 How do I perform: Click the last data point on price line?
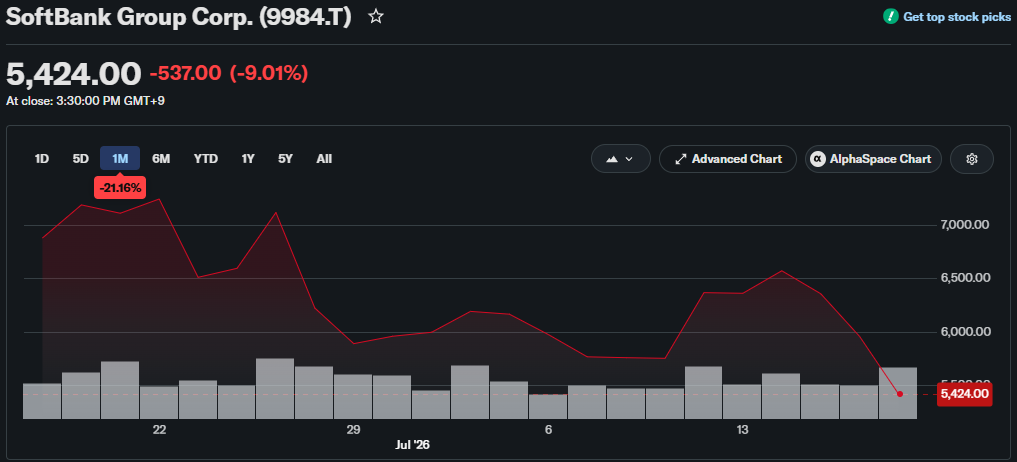click(900, 394)
